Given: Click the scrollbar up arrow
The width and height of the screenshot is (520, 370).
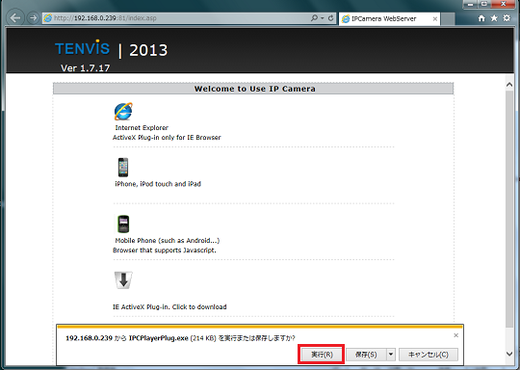Looking at the screenshot, I should pos(509,85).
